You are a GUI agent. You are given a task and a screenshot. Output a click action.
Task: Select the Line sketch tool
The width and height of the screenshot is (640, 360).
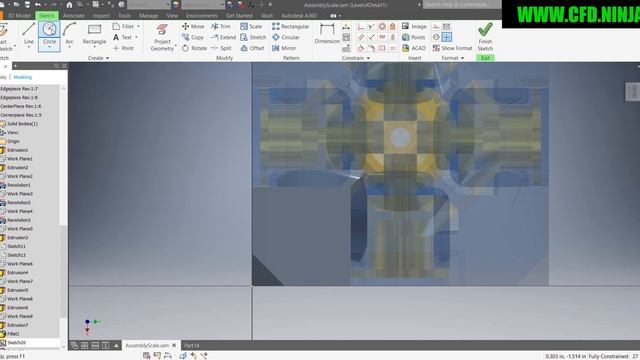tap(29, 33)
